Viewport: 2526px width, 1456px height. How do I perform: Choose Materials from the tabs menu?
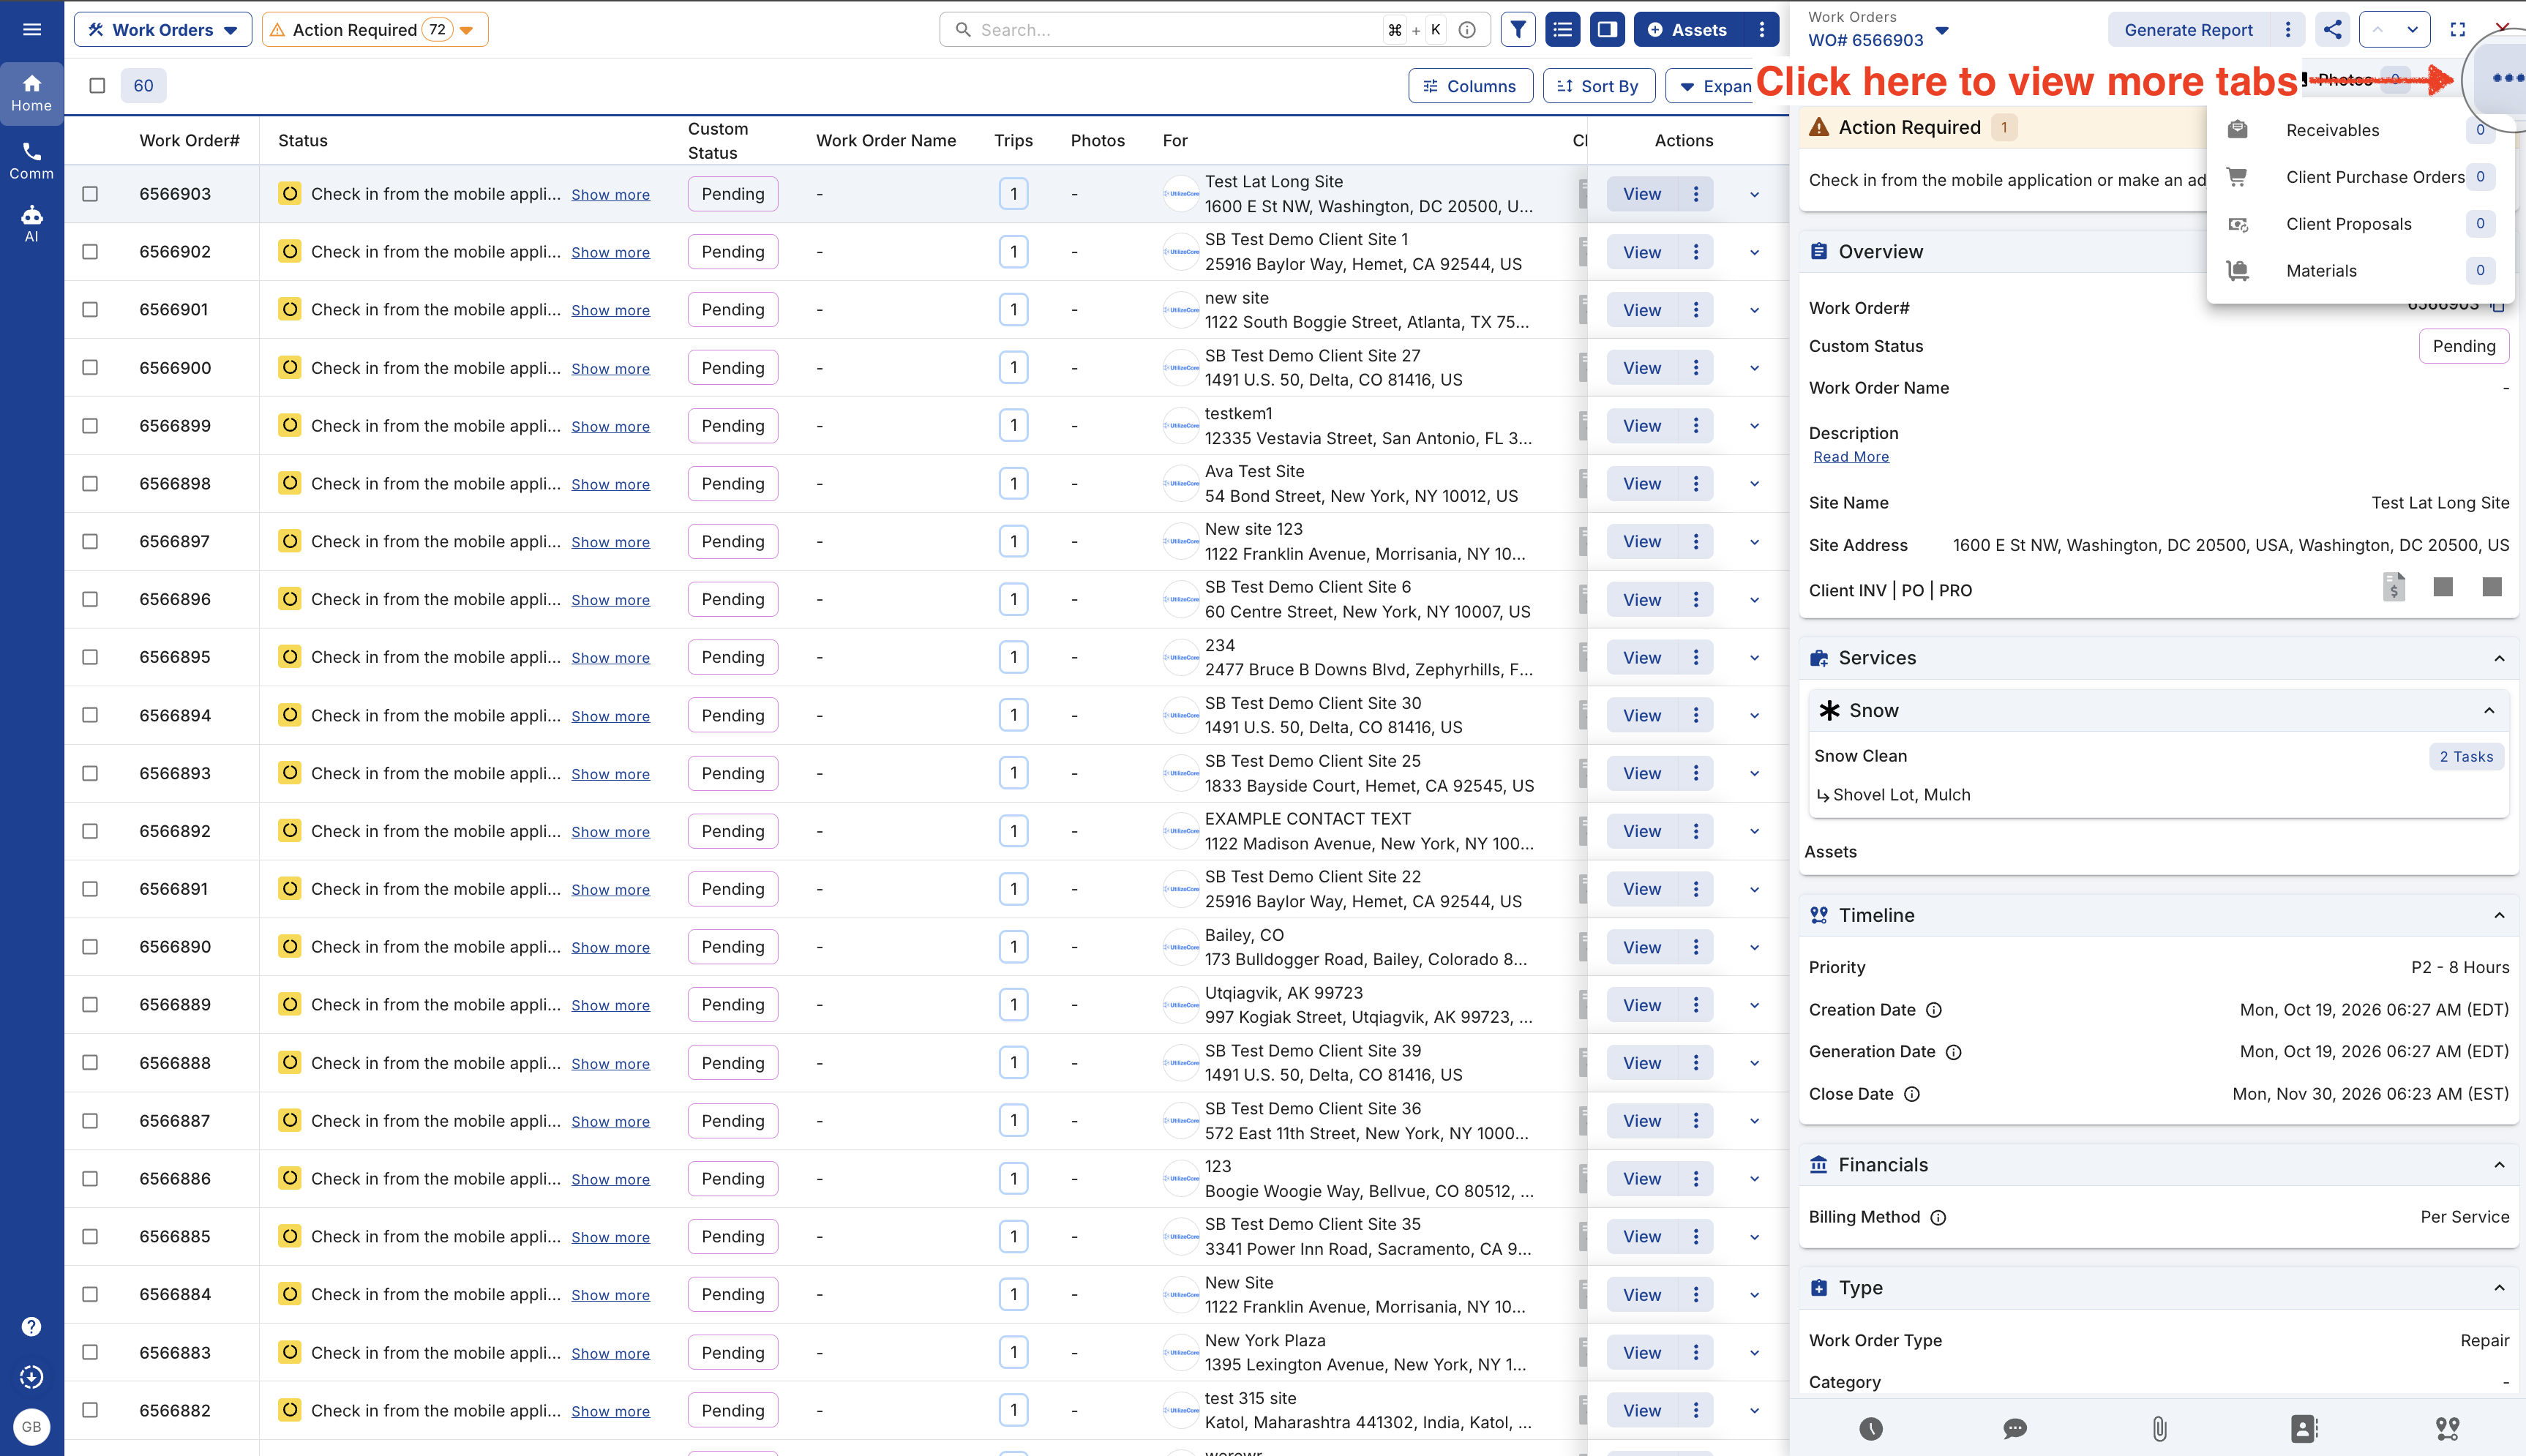click(2361, 270)
